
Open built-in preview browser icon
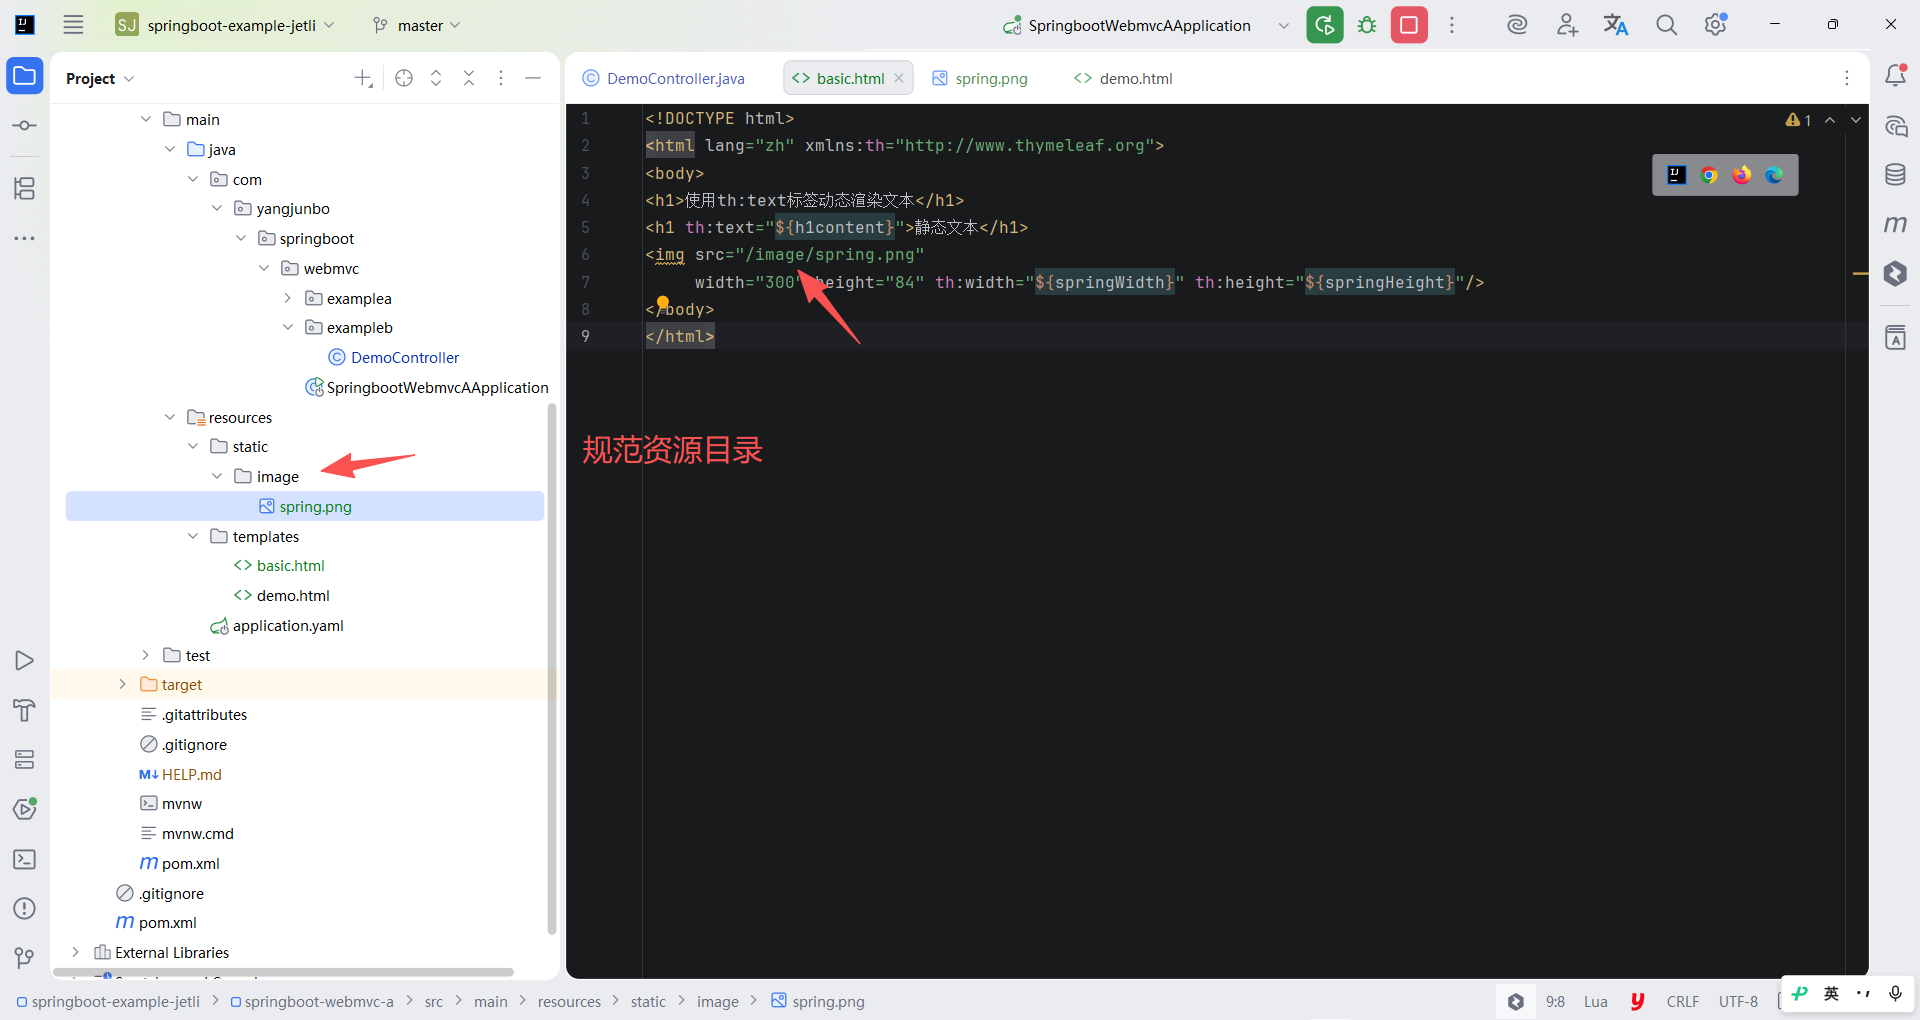coord(1677,175)
